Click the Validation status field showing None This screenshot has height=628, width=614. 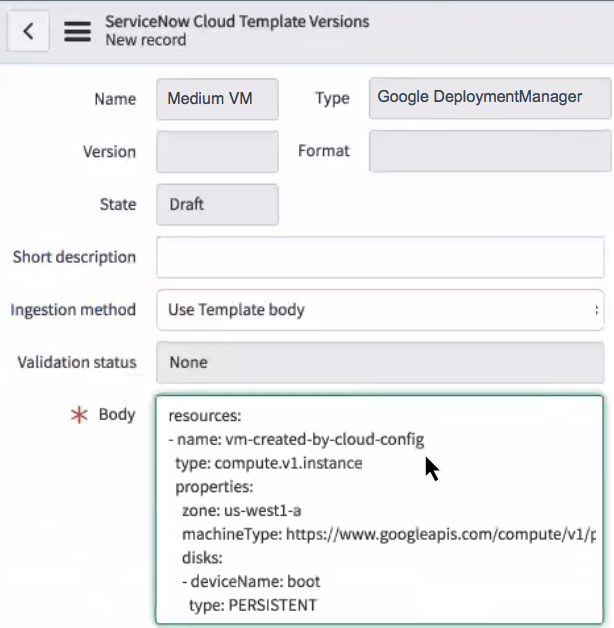coord(380,362)
